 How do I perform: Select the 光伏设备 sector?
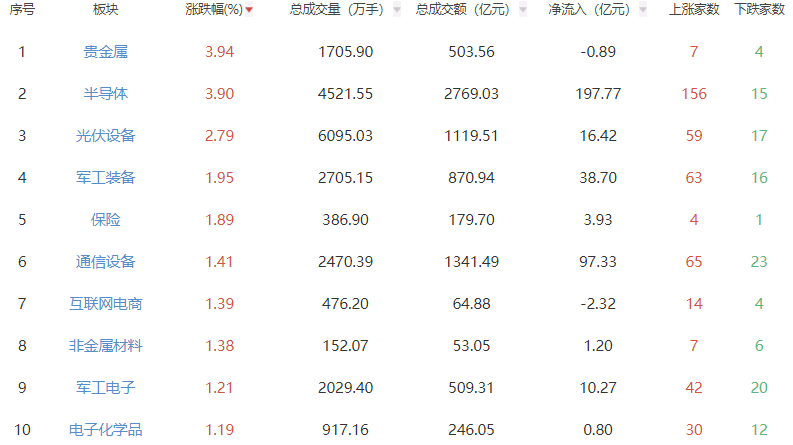105,136
